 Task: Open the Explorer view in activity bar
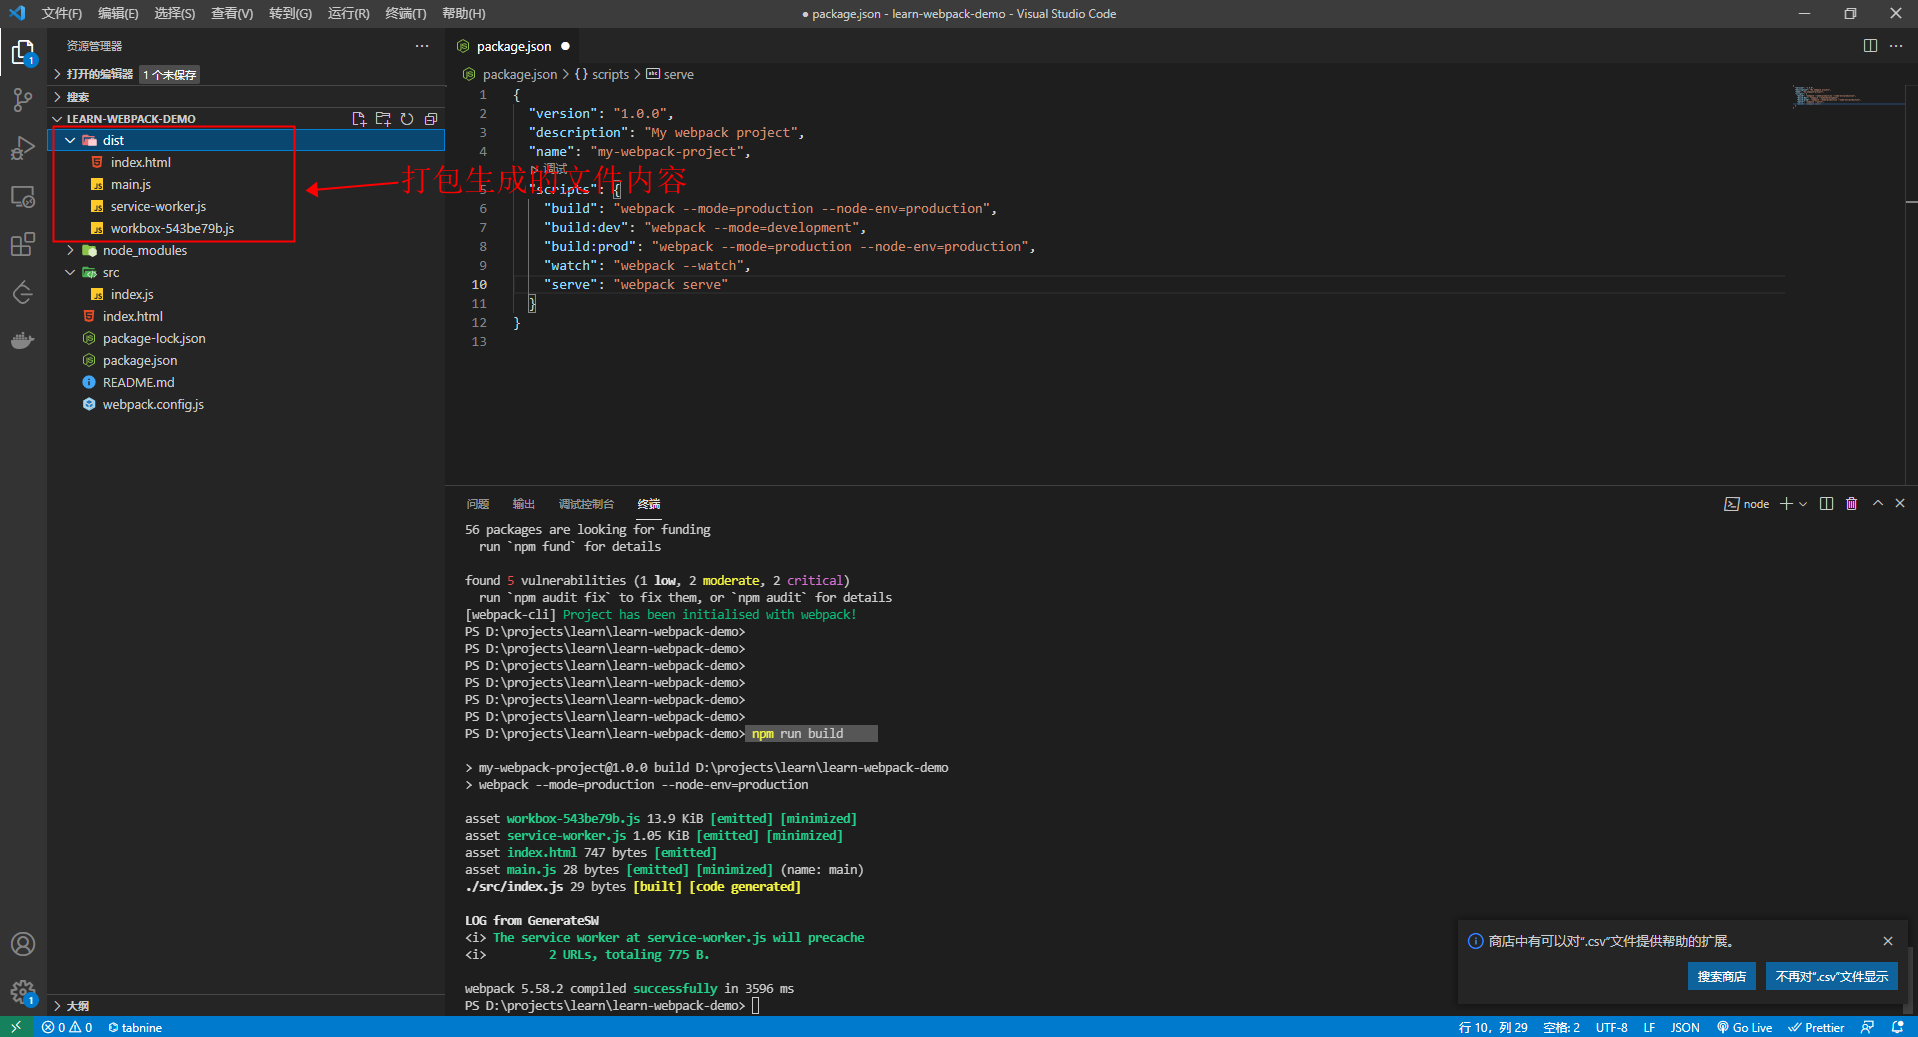pos(23,52)
